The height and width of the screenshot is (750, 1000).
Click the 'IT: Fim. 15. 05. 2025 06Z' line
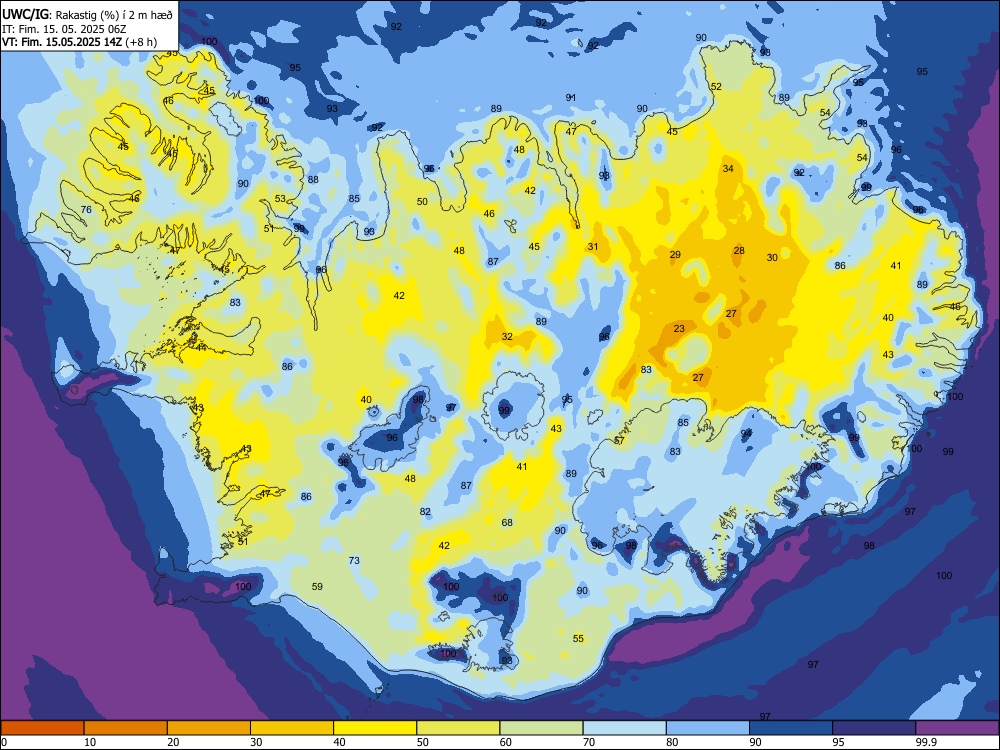pos(62,29)
